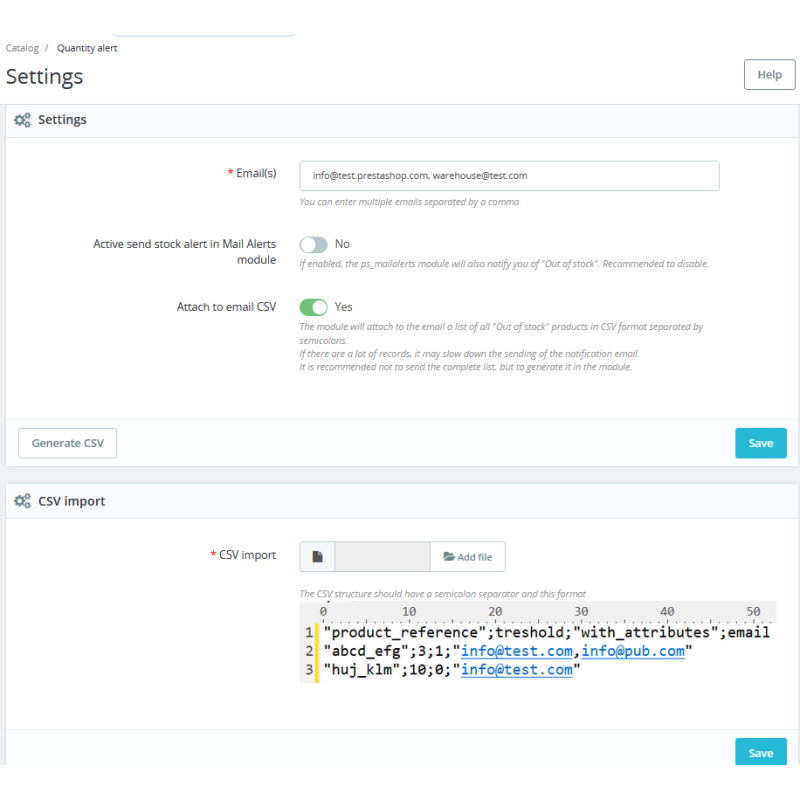Click the gears icon beside Settings header
The width and height of the screenshot is (800, 800).
[22, 120]
